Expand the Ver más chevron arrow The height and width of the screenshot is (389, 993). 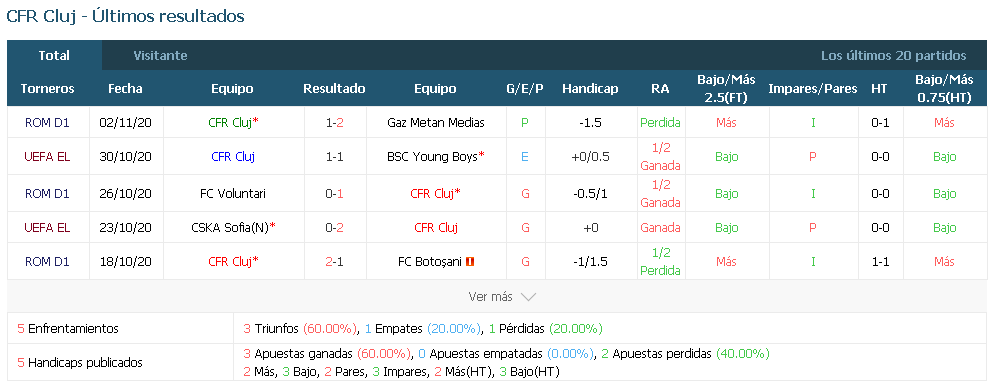[x=528, y=297]
